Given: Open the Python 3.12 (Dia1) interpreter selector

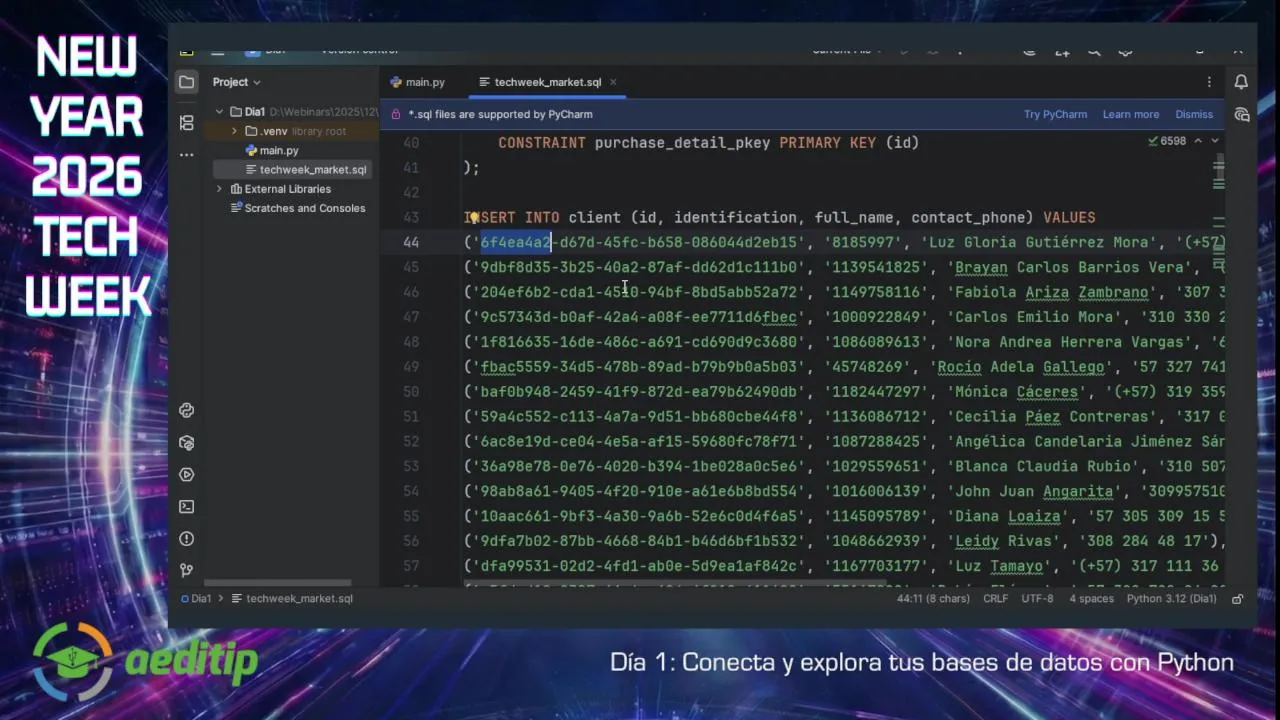Looking at the screenshot, I should click(1171, 599).
